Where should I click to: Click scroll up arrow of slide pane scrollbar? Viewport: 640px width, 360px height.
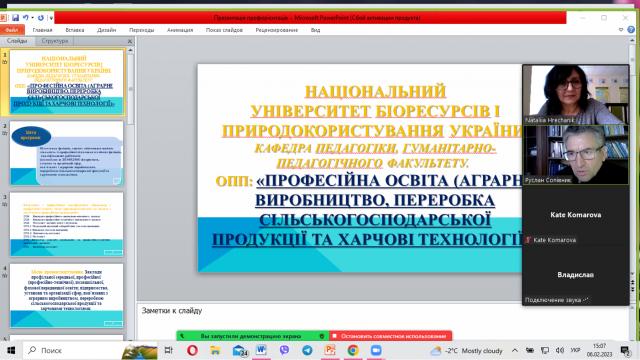131,50
